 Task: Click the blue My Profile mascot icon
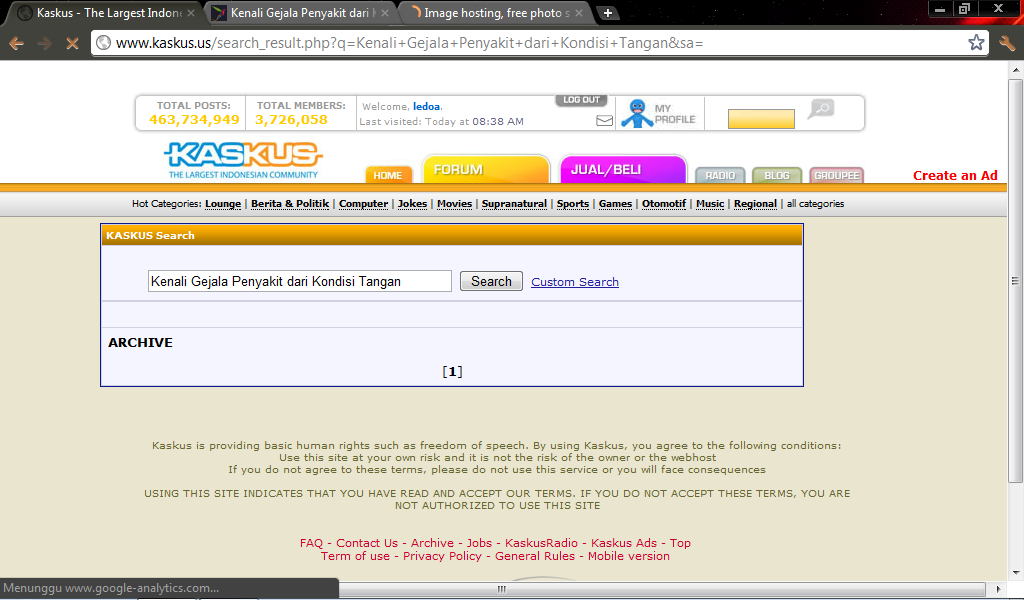tap(637, 113)
